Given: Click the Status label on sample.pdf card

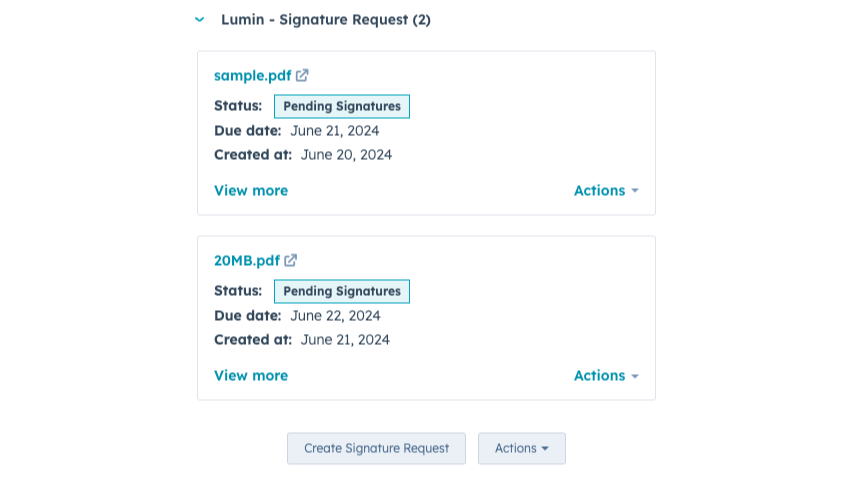Looking at the screenshot, I should click(238, 105).
